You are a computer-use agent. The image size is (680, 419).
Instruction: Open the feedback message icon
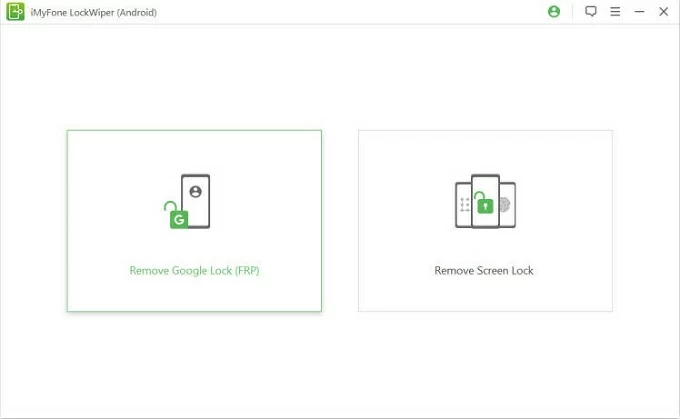[591, 12]
